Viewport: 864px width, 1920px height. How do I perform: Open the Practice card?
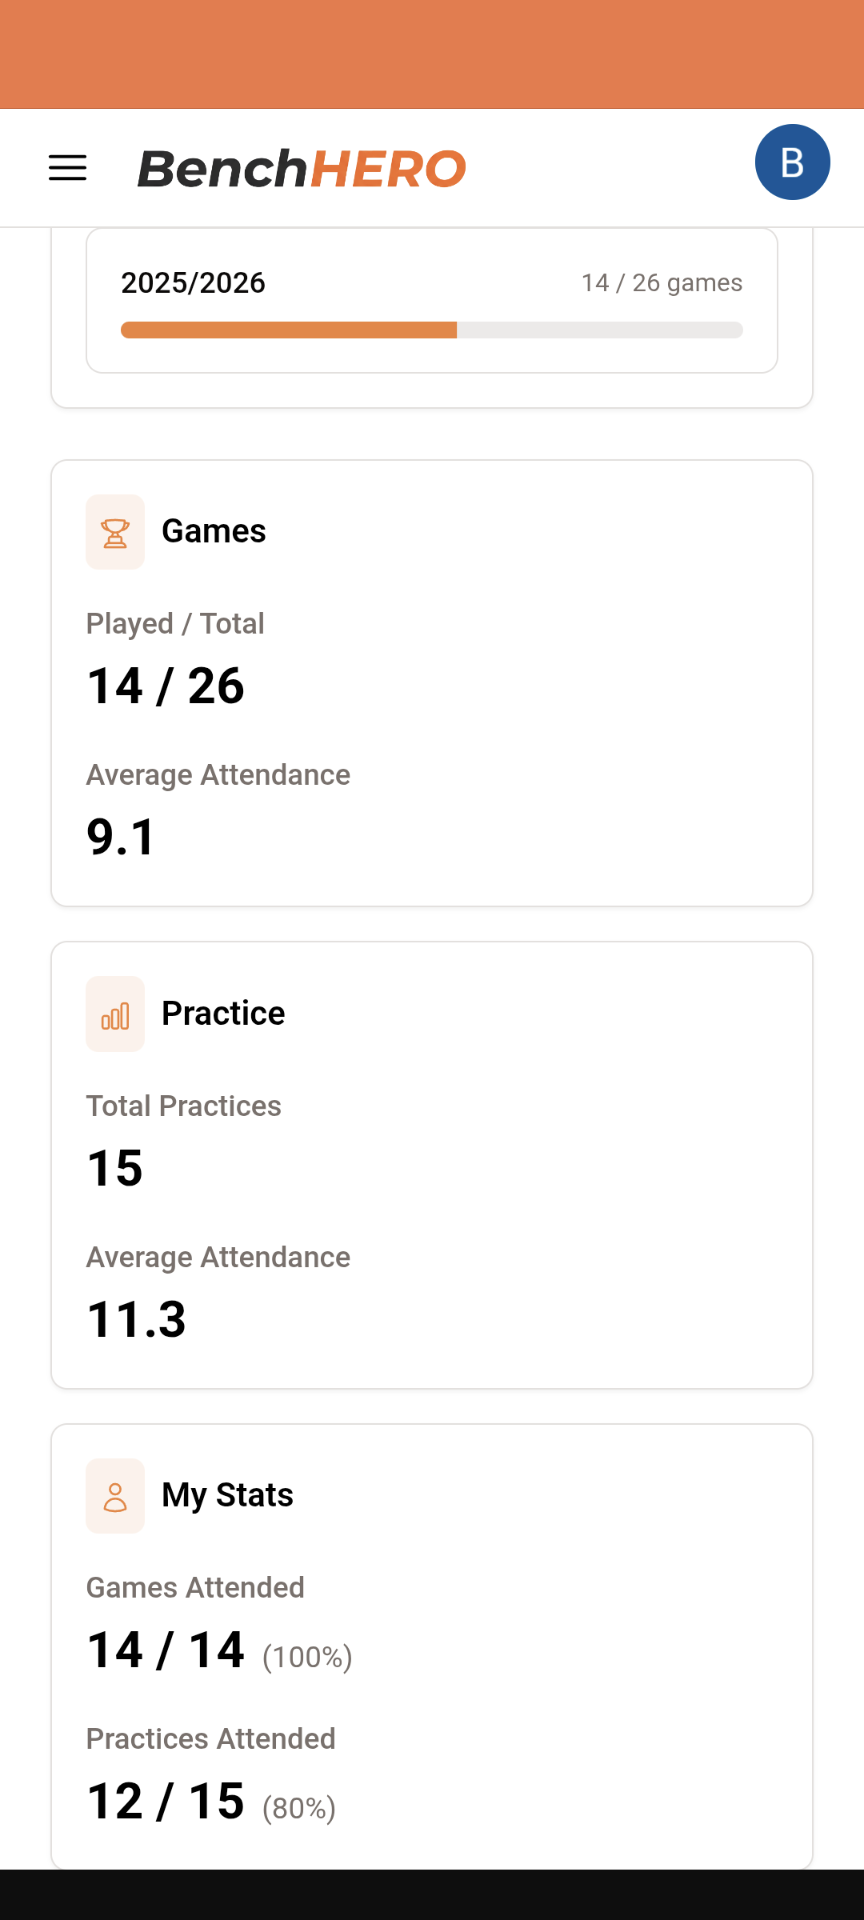point(431,1164)
